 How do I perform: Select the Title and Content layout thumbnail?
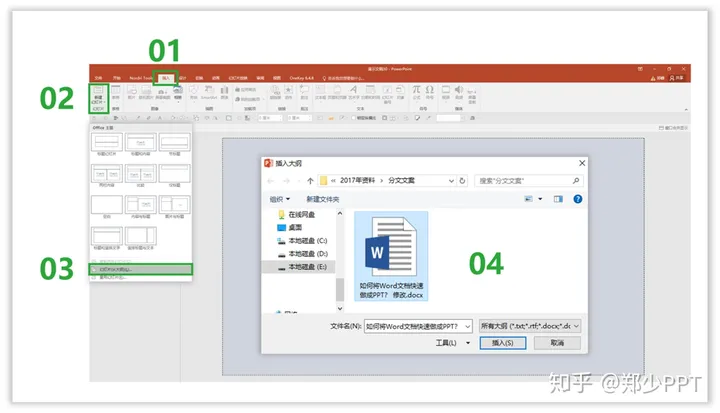coord(141,142)
